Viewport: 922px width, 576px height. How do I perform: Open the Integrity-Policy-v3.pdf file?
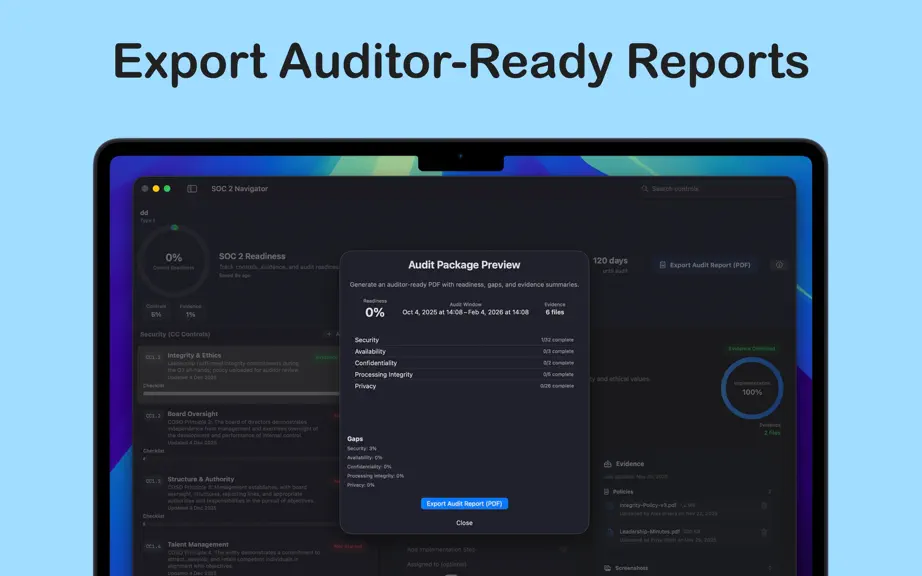647,505
